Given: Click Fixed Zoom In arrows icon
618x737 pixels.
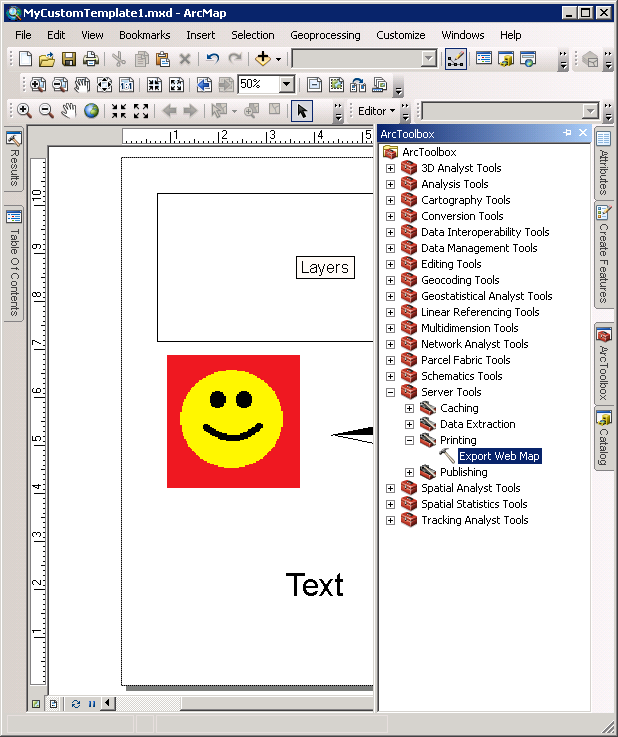Looking at the screenshot, I should click(119, 111).
